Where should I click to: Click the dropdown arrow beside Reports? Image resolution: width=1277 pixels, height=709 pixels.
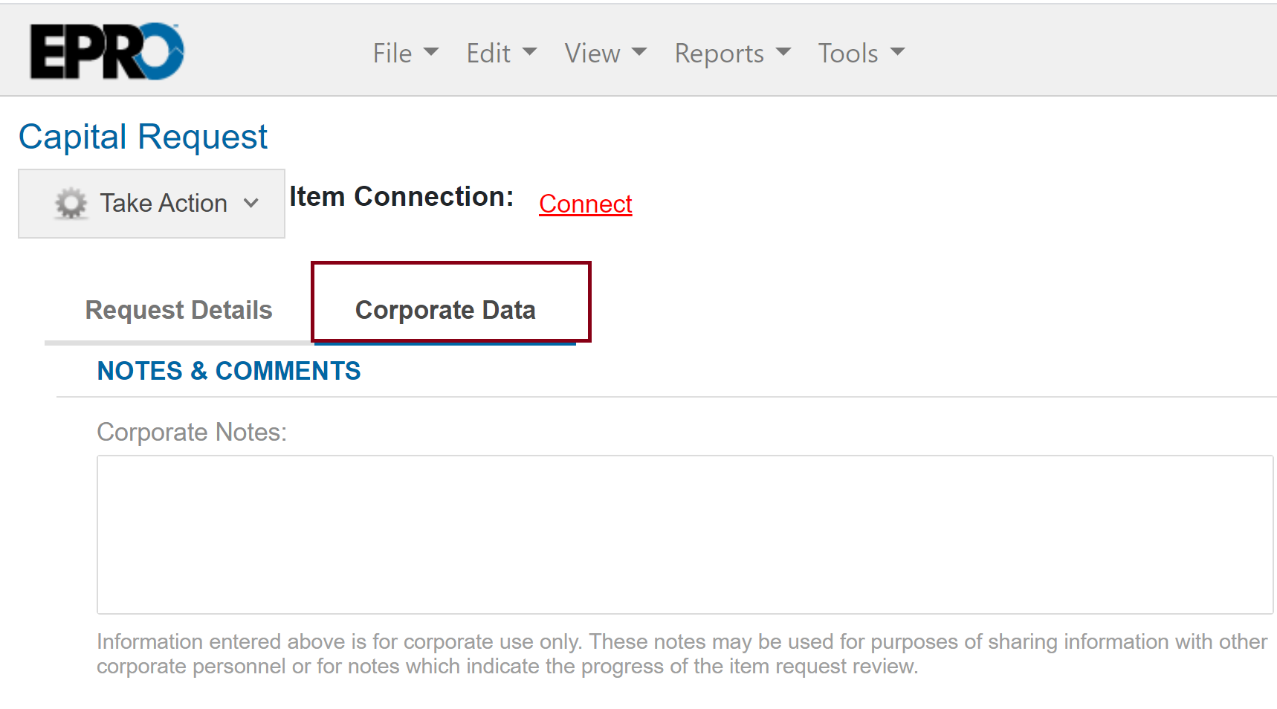783,52
